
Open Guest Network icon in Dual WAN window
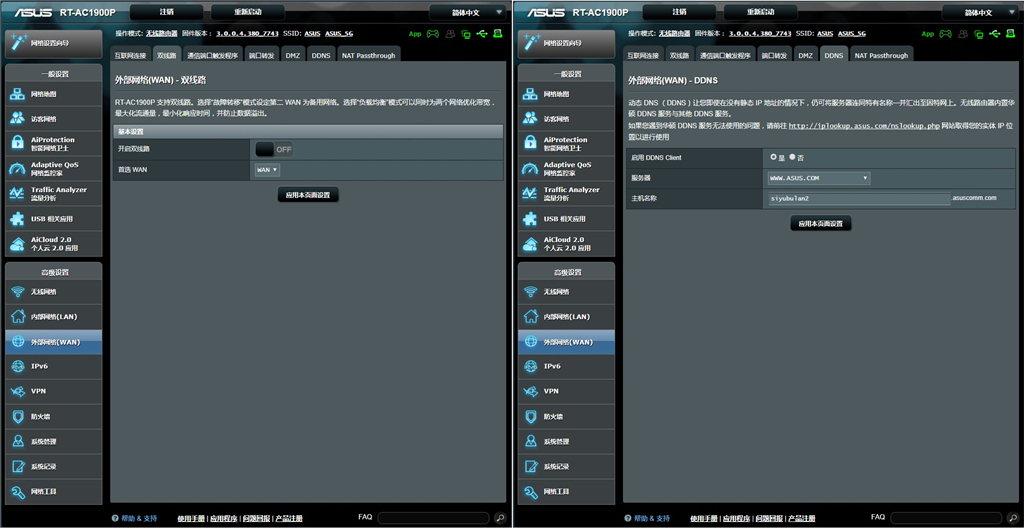coord(17,119)
